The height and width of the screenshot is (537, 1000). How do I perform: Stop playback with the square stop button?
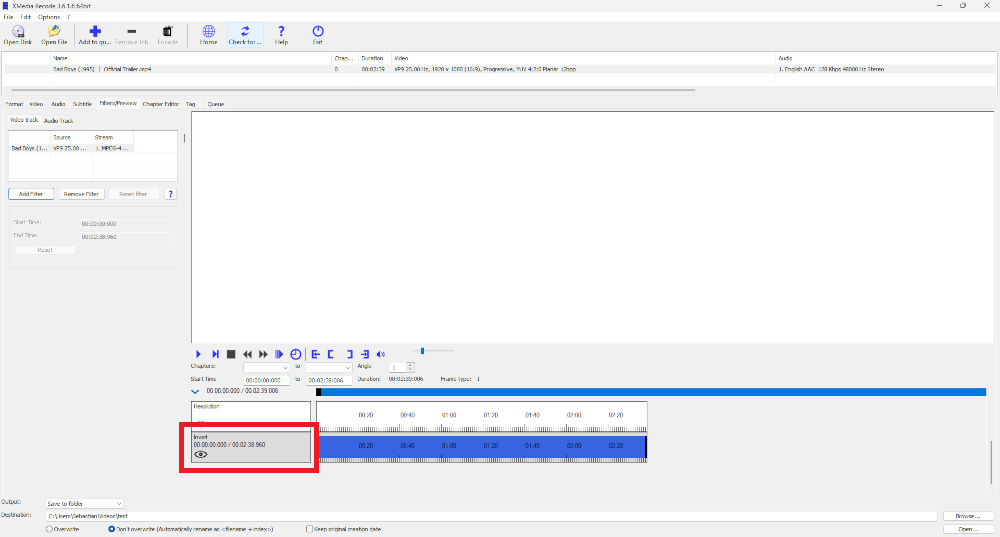click(231, 354)
